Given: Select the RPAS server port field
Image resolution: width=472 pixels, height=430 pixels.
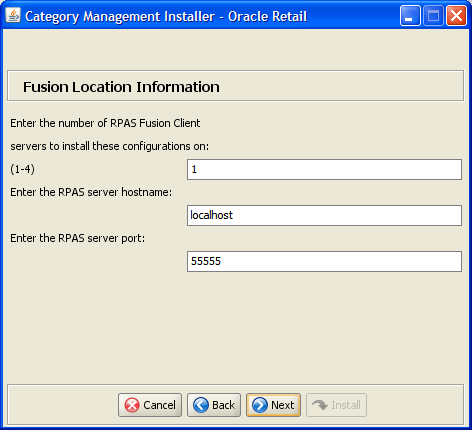Looking at the screenshot, I should coord(324,261).
